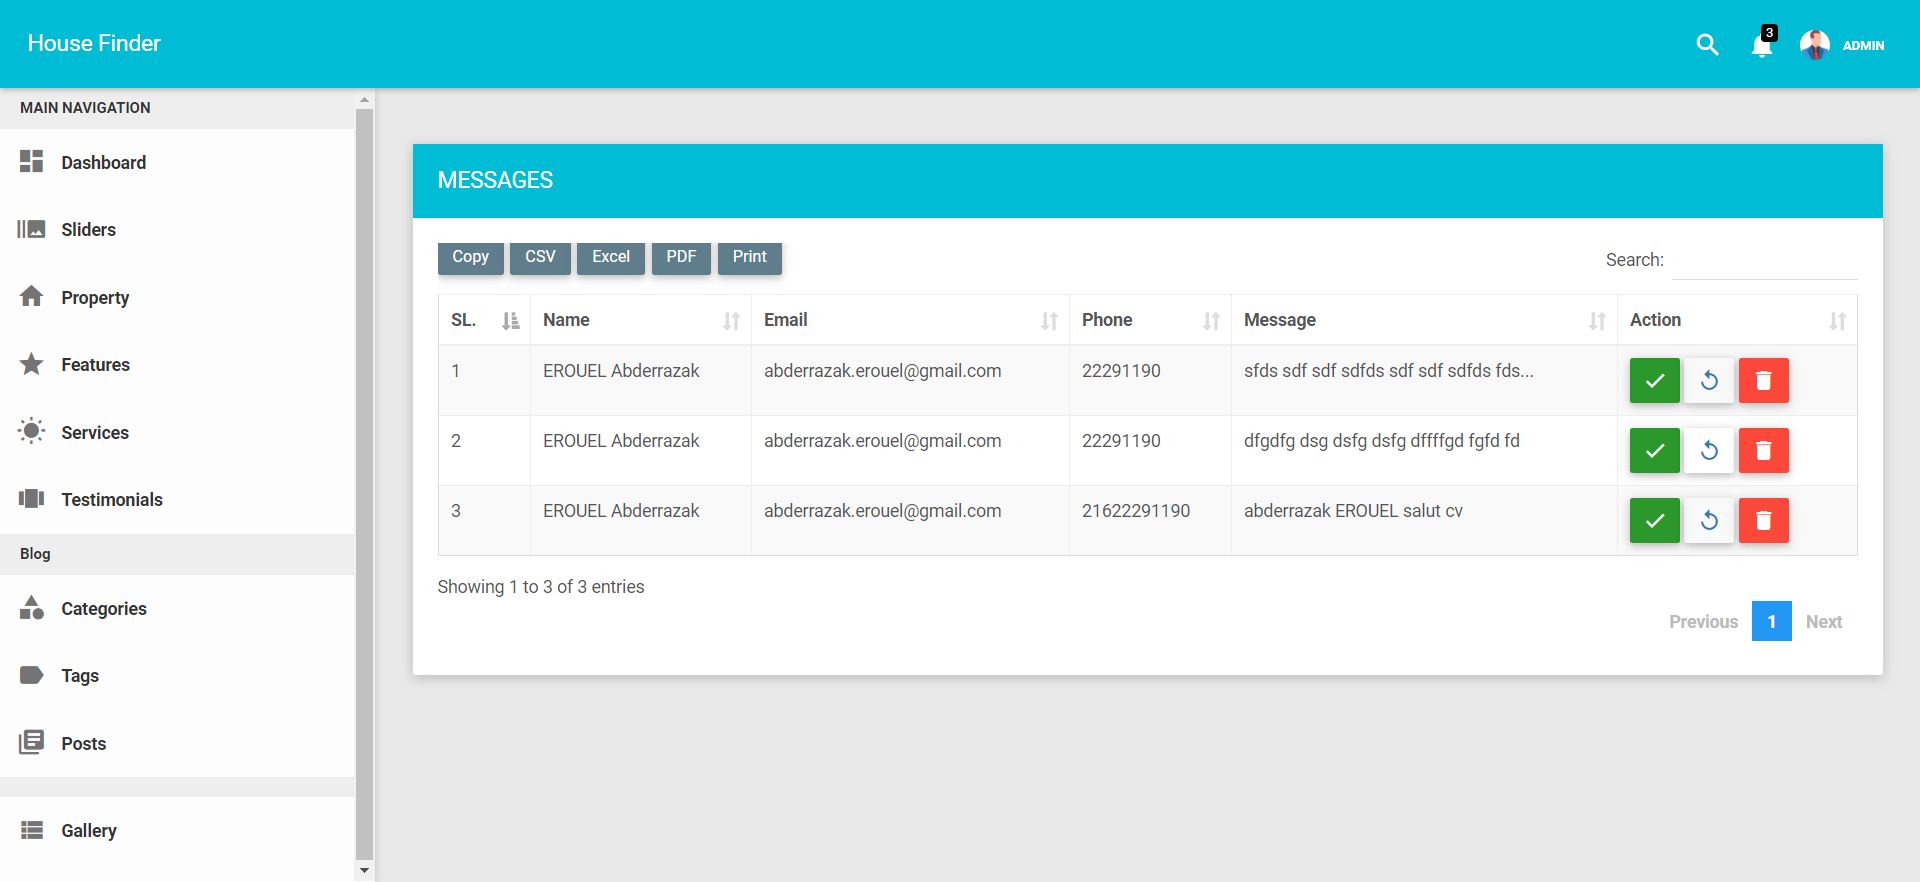Open Testimonials in the sidebar
The width and height of the screenshot is (1920, 882).
point(177,499)
